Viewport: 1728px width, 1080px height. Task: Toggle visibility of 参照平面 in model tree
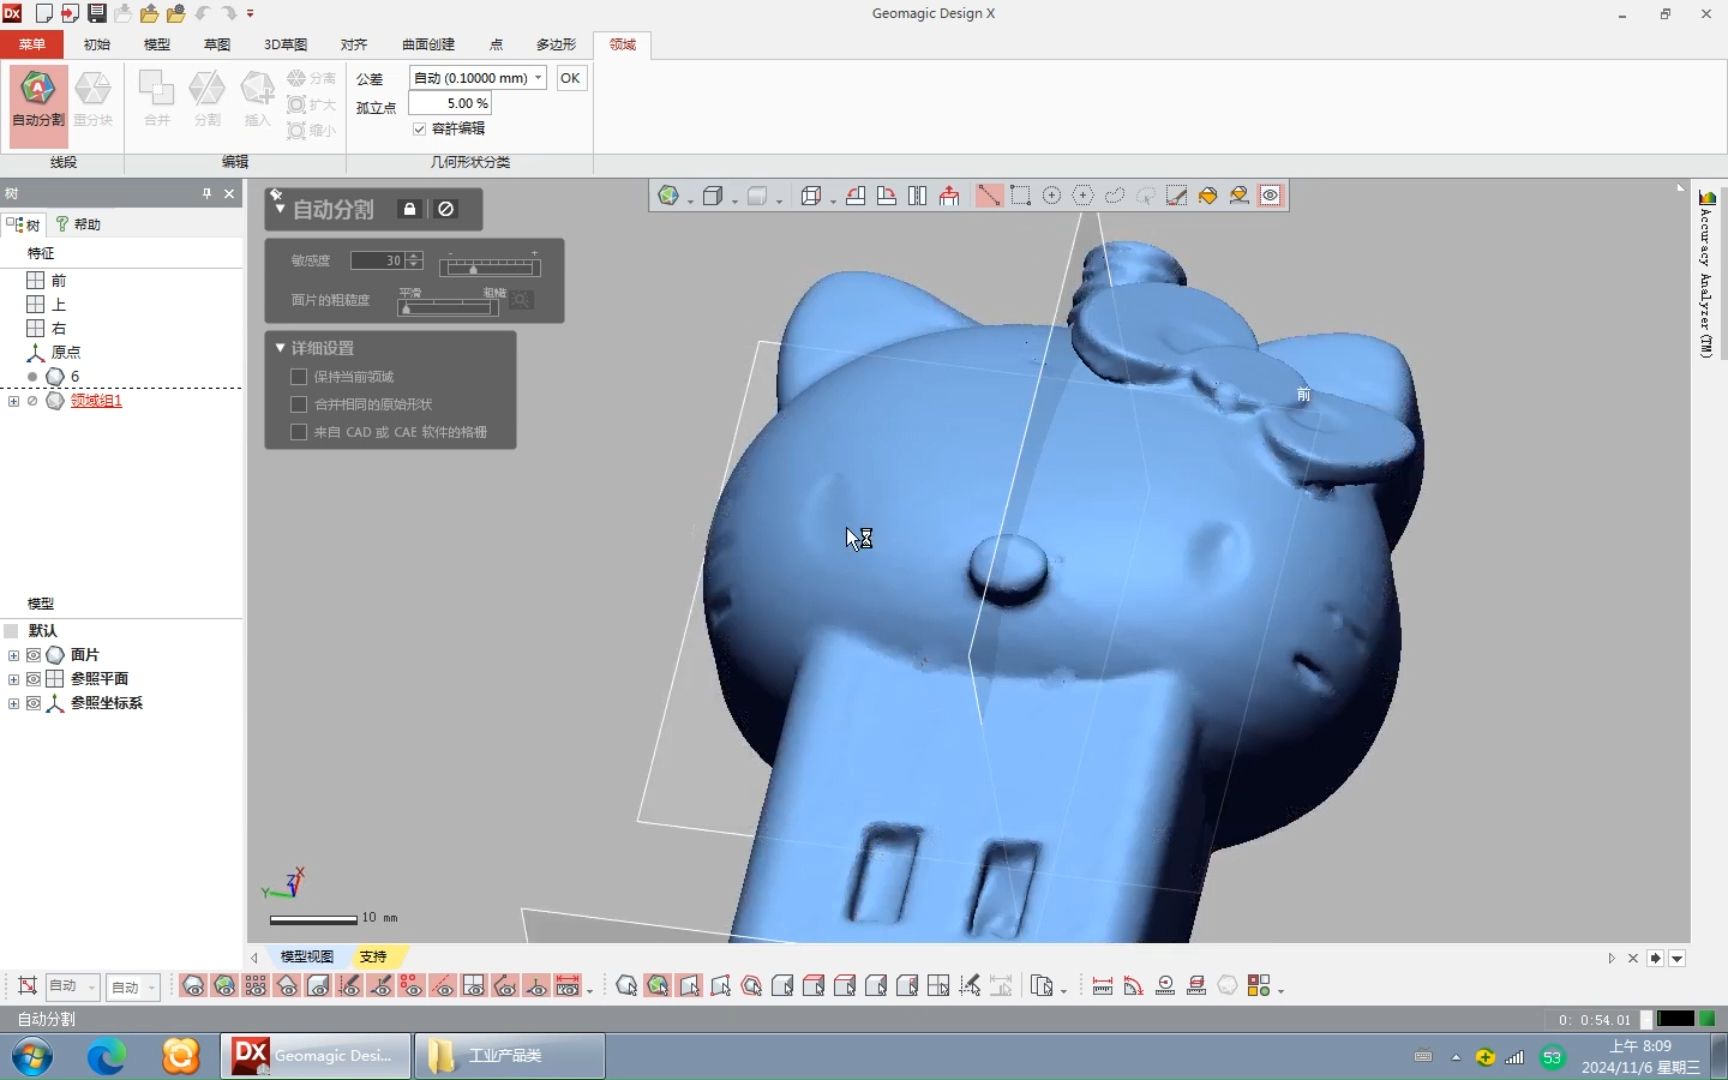click(33, 679)
